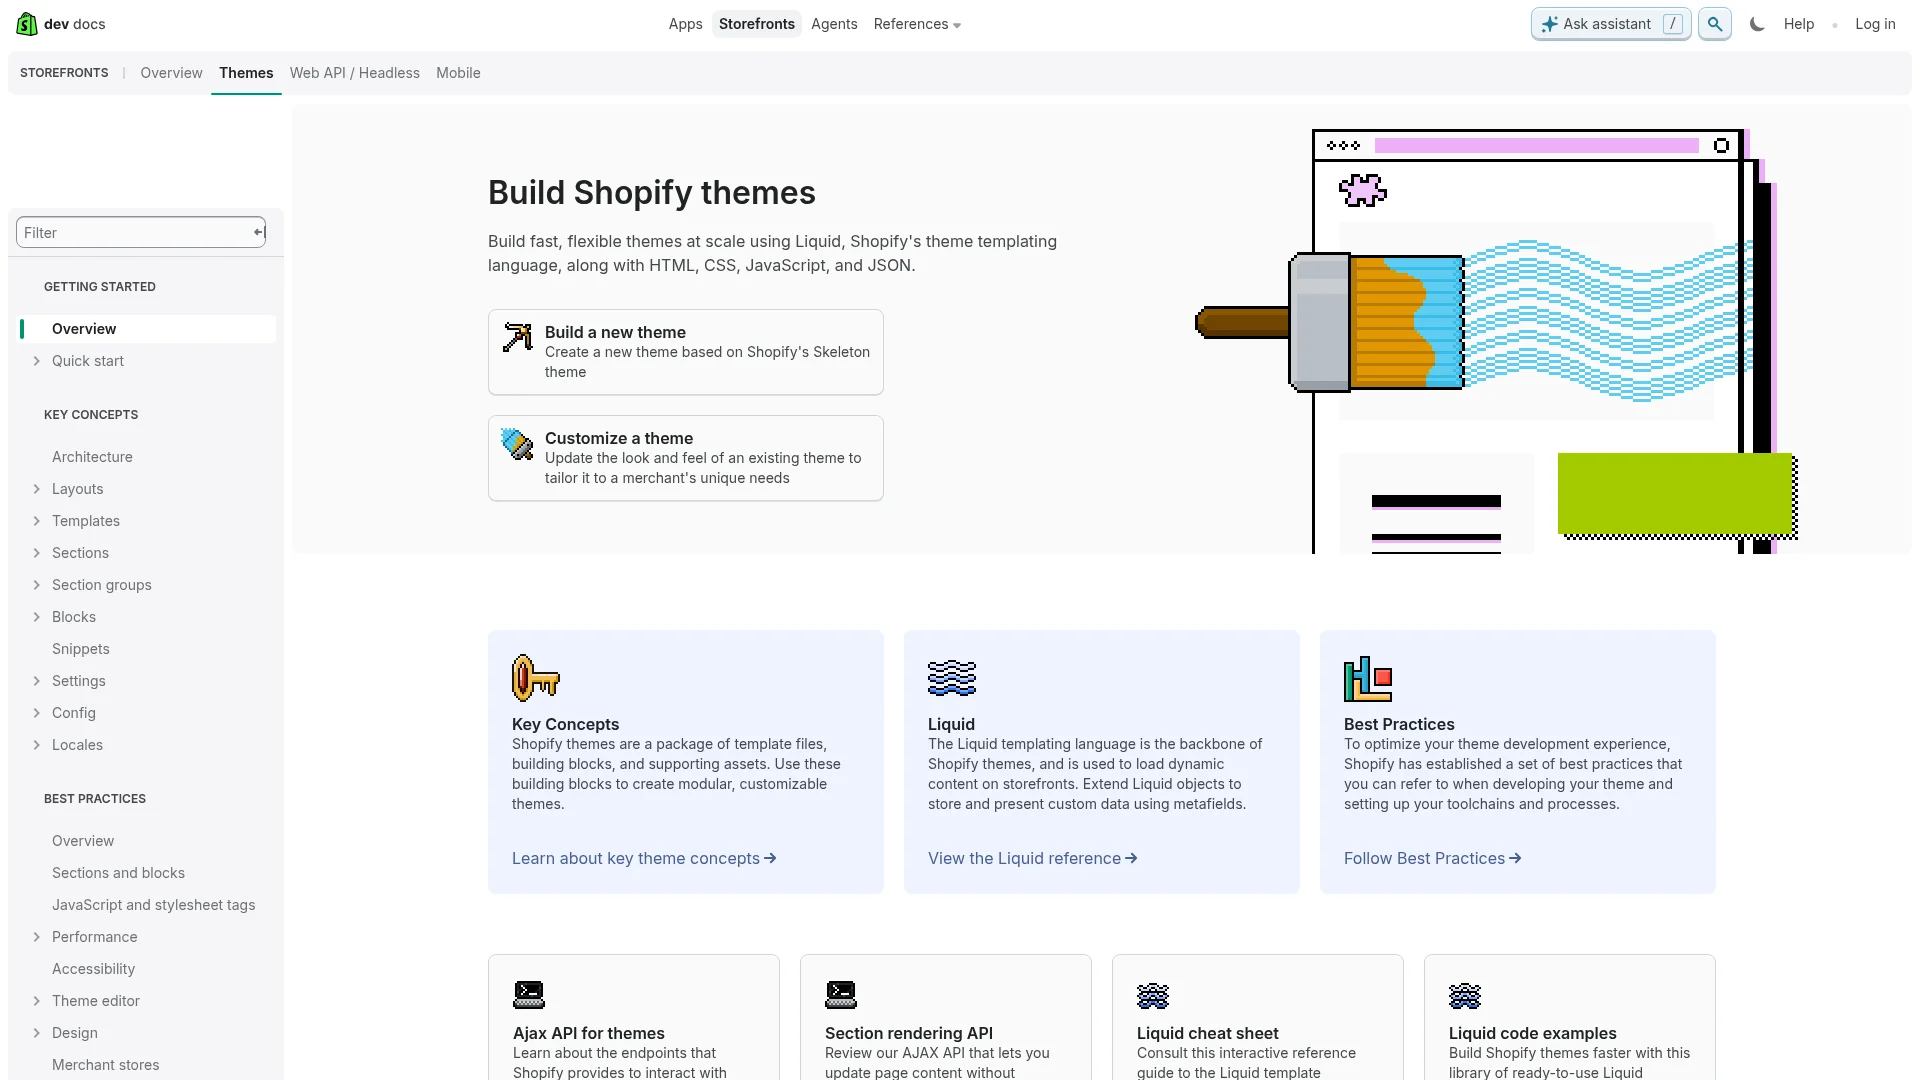Image resolution: width=1920 pixels, height=1080 pixels.
Task: Click the Ajax API for themes title
Action: click(589, 1033)
